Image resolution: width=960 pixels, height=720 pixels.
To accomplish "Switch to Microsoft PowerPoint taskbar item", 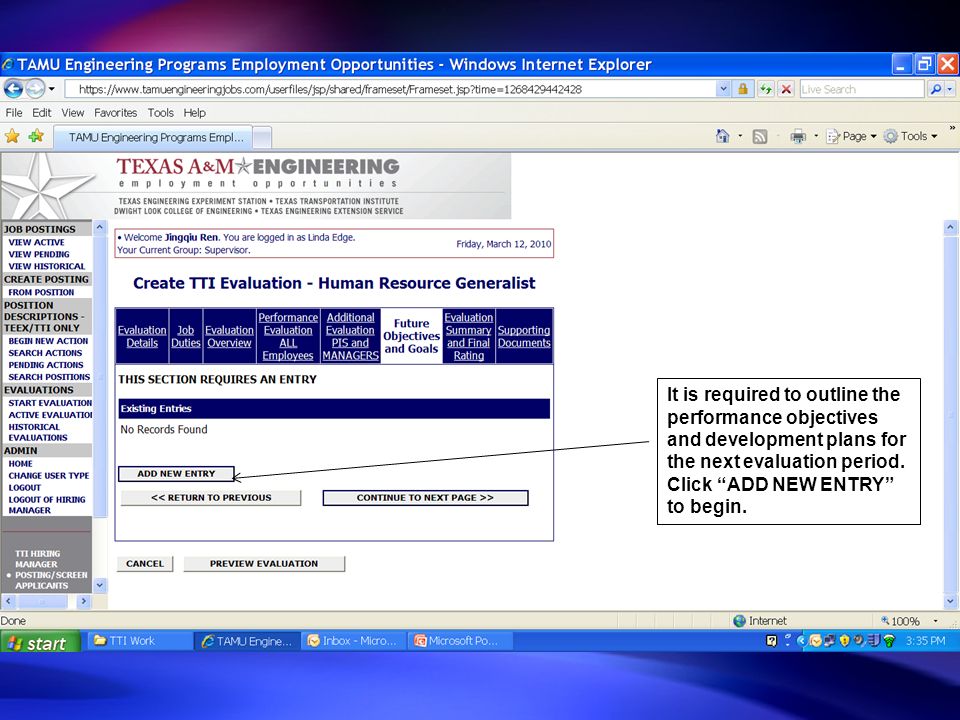I will 459,641.
